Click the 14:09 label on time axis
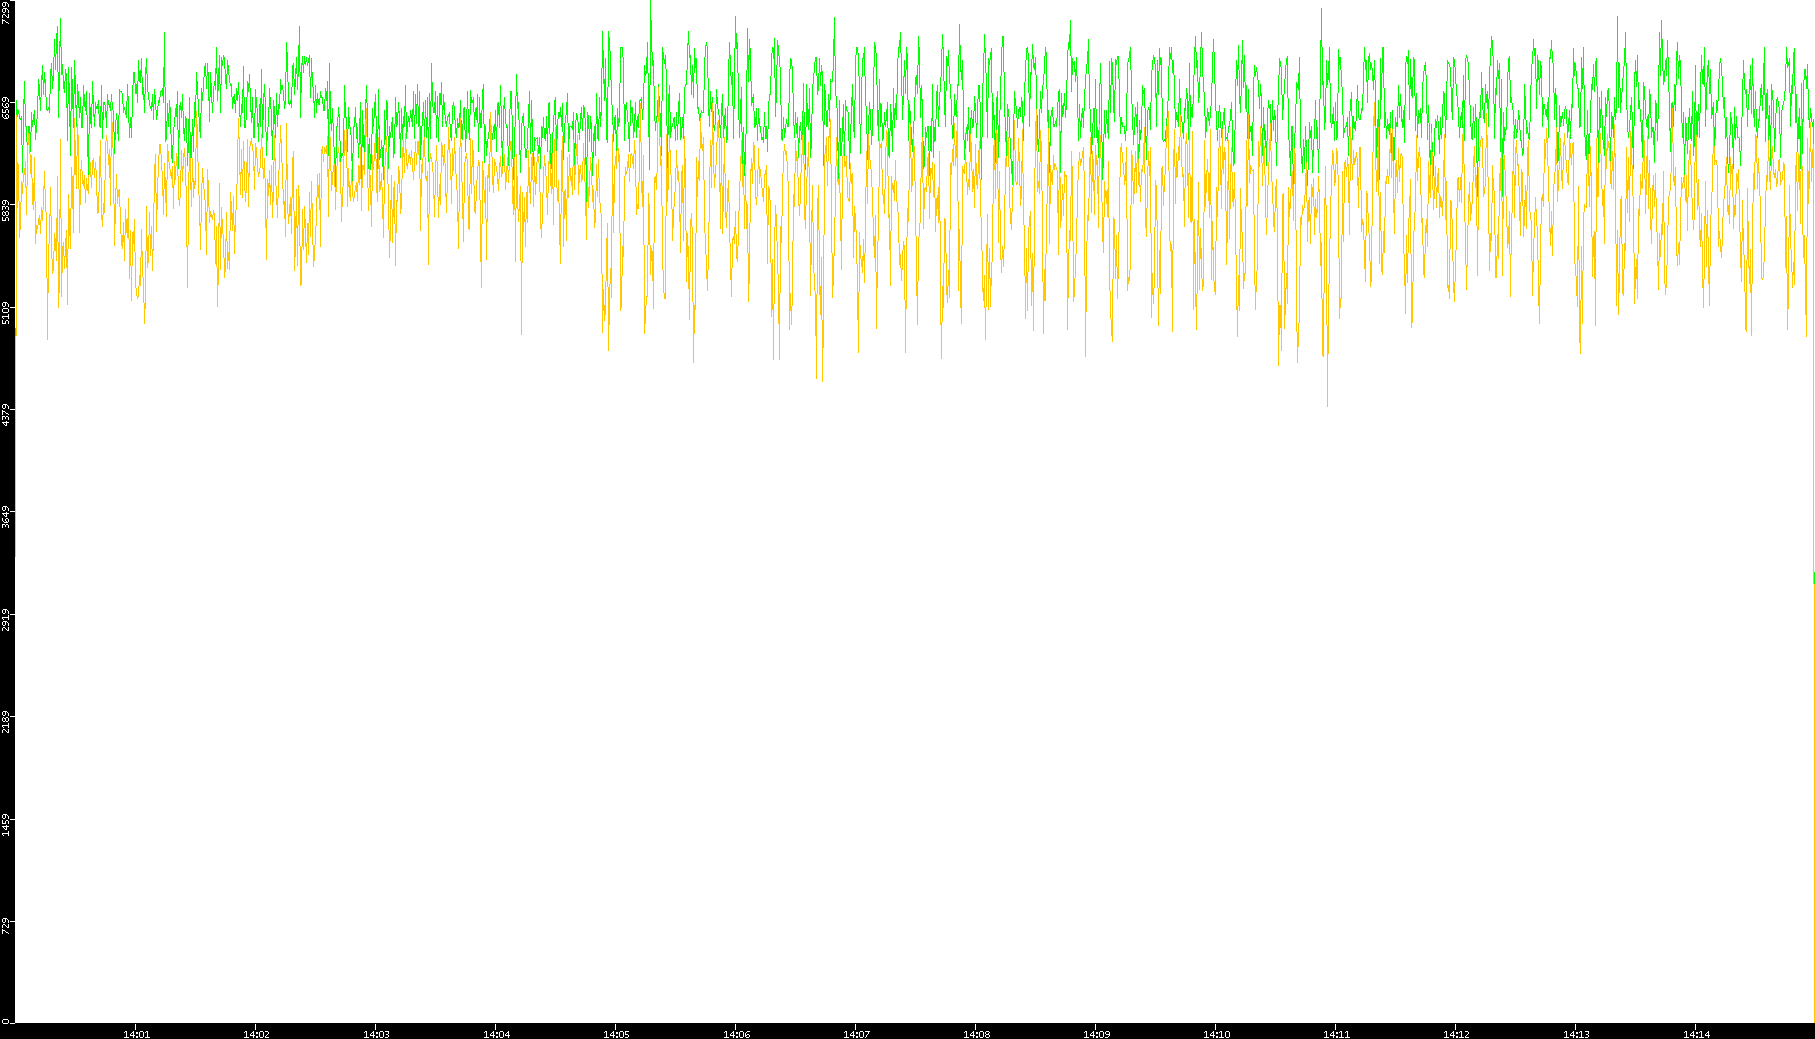The height and width of the screenshot is (1039, 1815). tap(1096, 1033)
